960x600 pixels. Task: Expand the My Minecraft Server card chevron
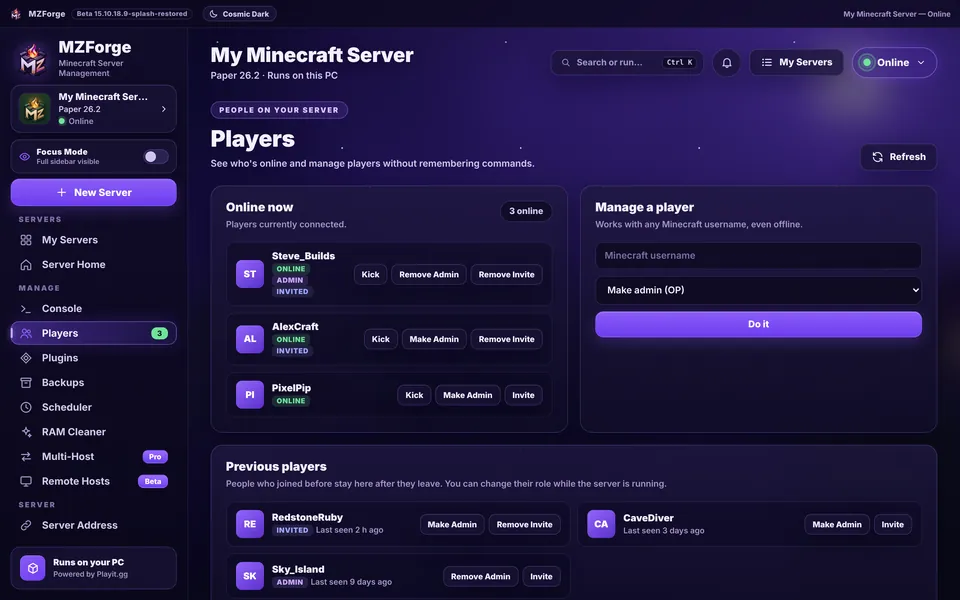click(x=163, y=109)
